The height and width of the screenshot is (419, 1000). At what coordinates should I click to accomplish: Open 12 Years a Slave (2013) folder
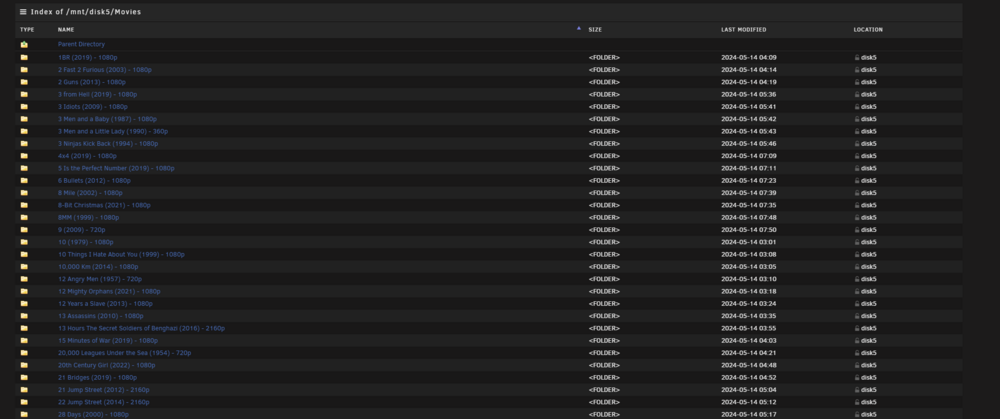(x=105, y=304)
